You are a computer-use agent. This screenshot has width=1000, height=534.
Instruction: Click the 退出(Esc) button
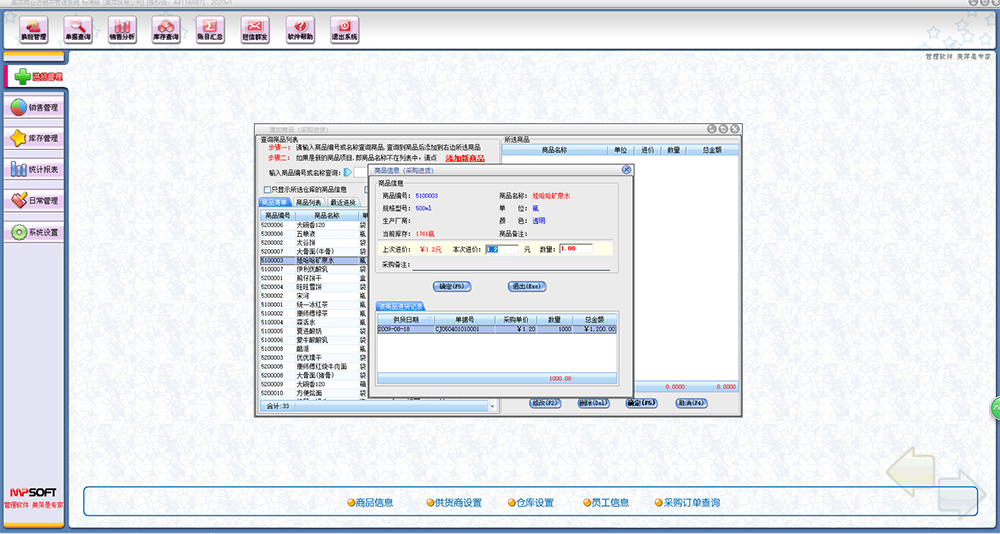(526, 286)
